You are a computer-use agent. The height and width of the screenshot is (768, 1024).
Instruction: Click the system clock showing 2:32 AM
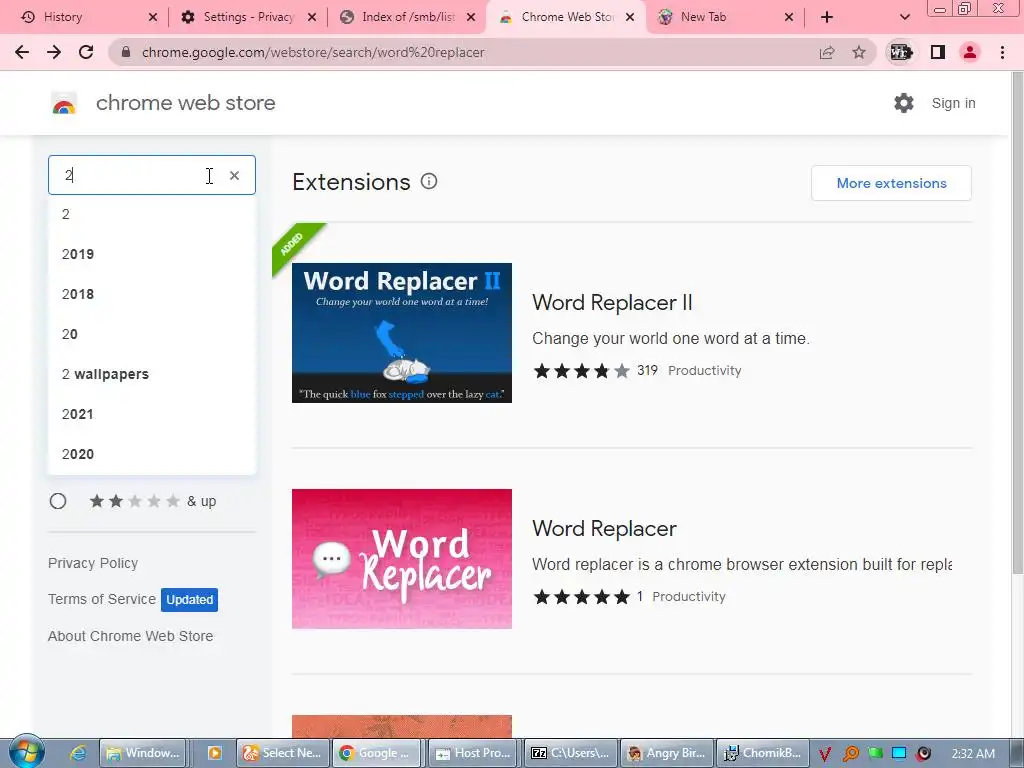pyautogui.click(x=973, y=754)
